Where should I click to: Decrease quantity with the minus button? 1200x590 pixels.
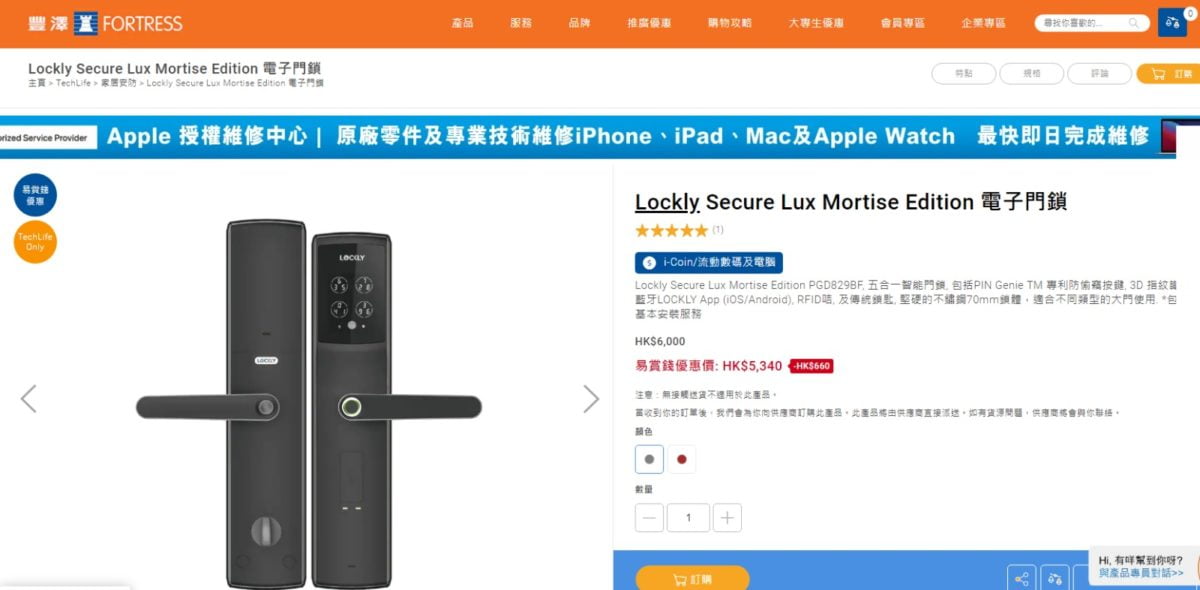tap(649, 518)
